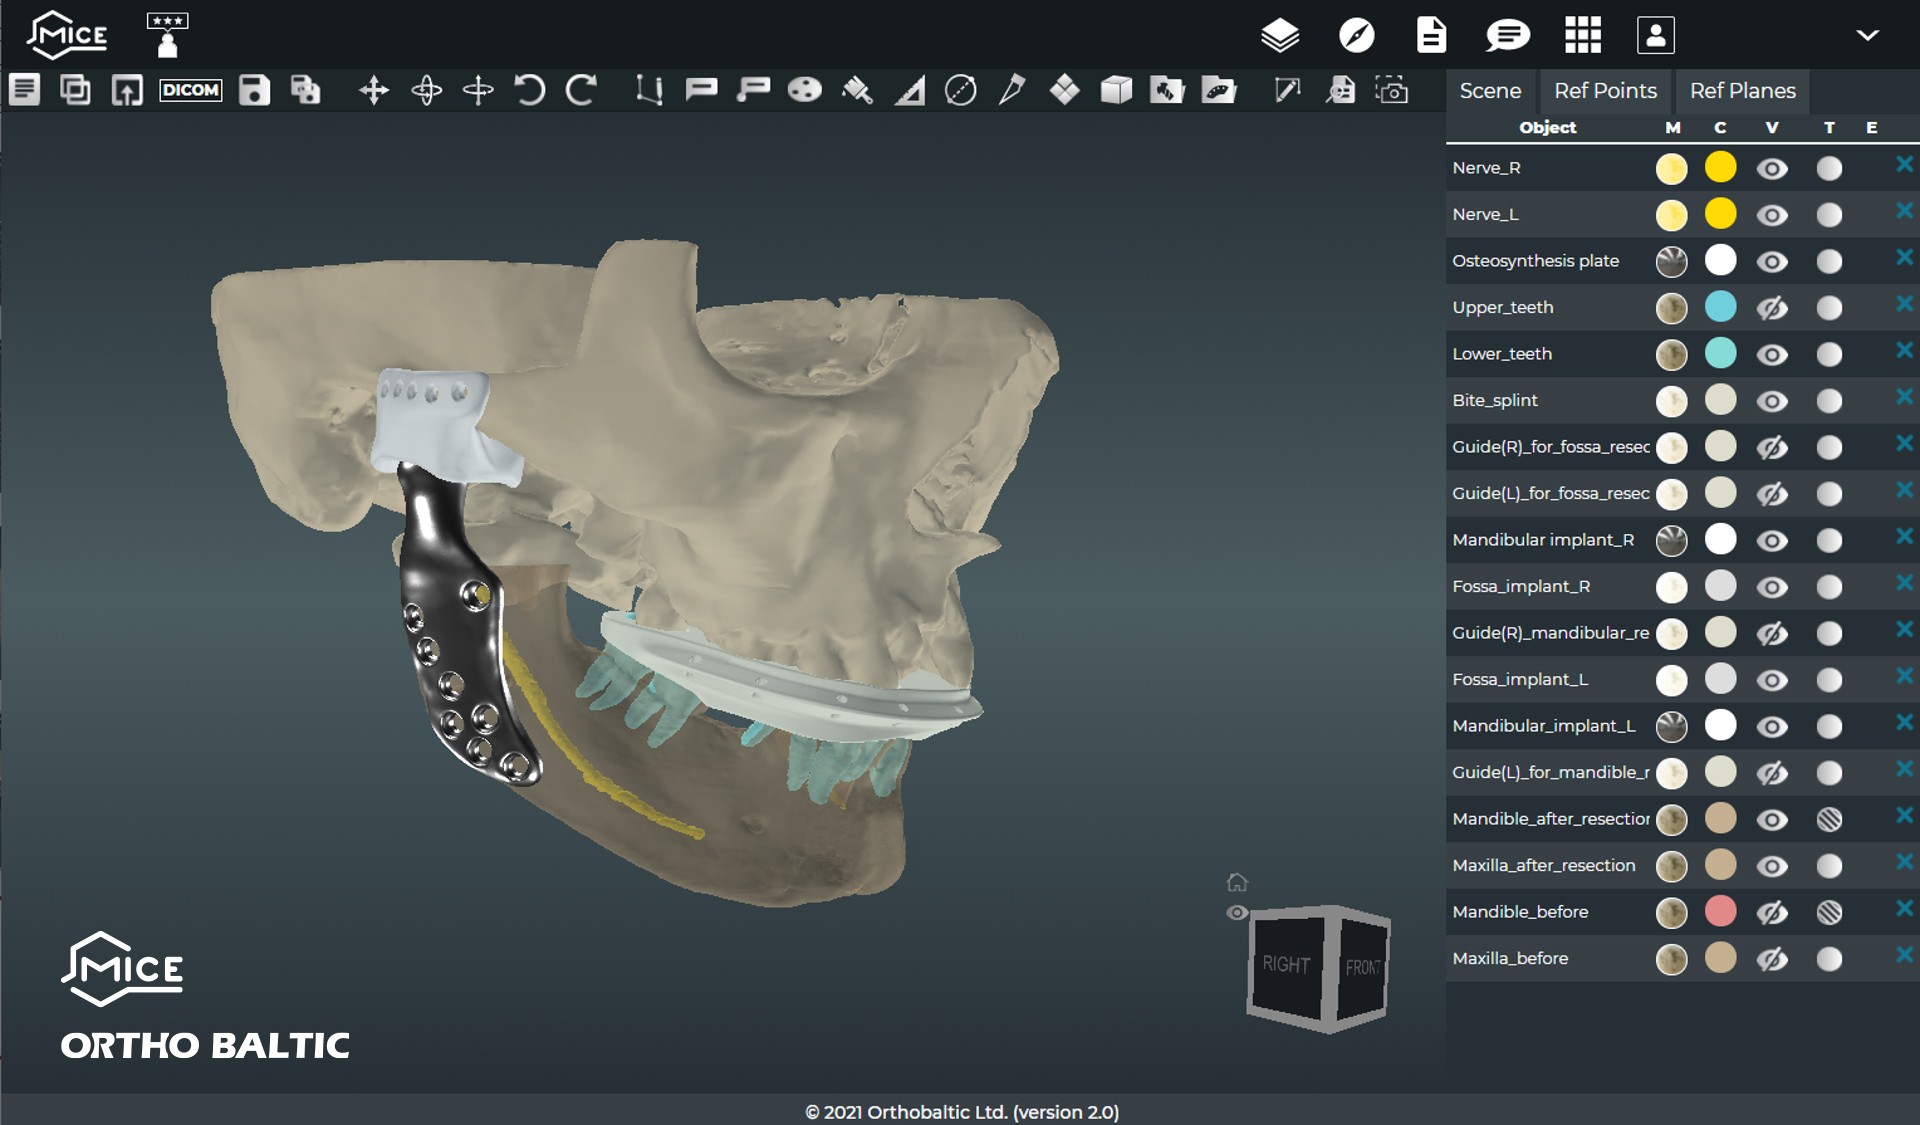Toggle transparency of Mandible_before
Viewport: 1920px width, 1125px height.
(x=1829, y=913)
